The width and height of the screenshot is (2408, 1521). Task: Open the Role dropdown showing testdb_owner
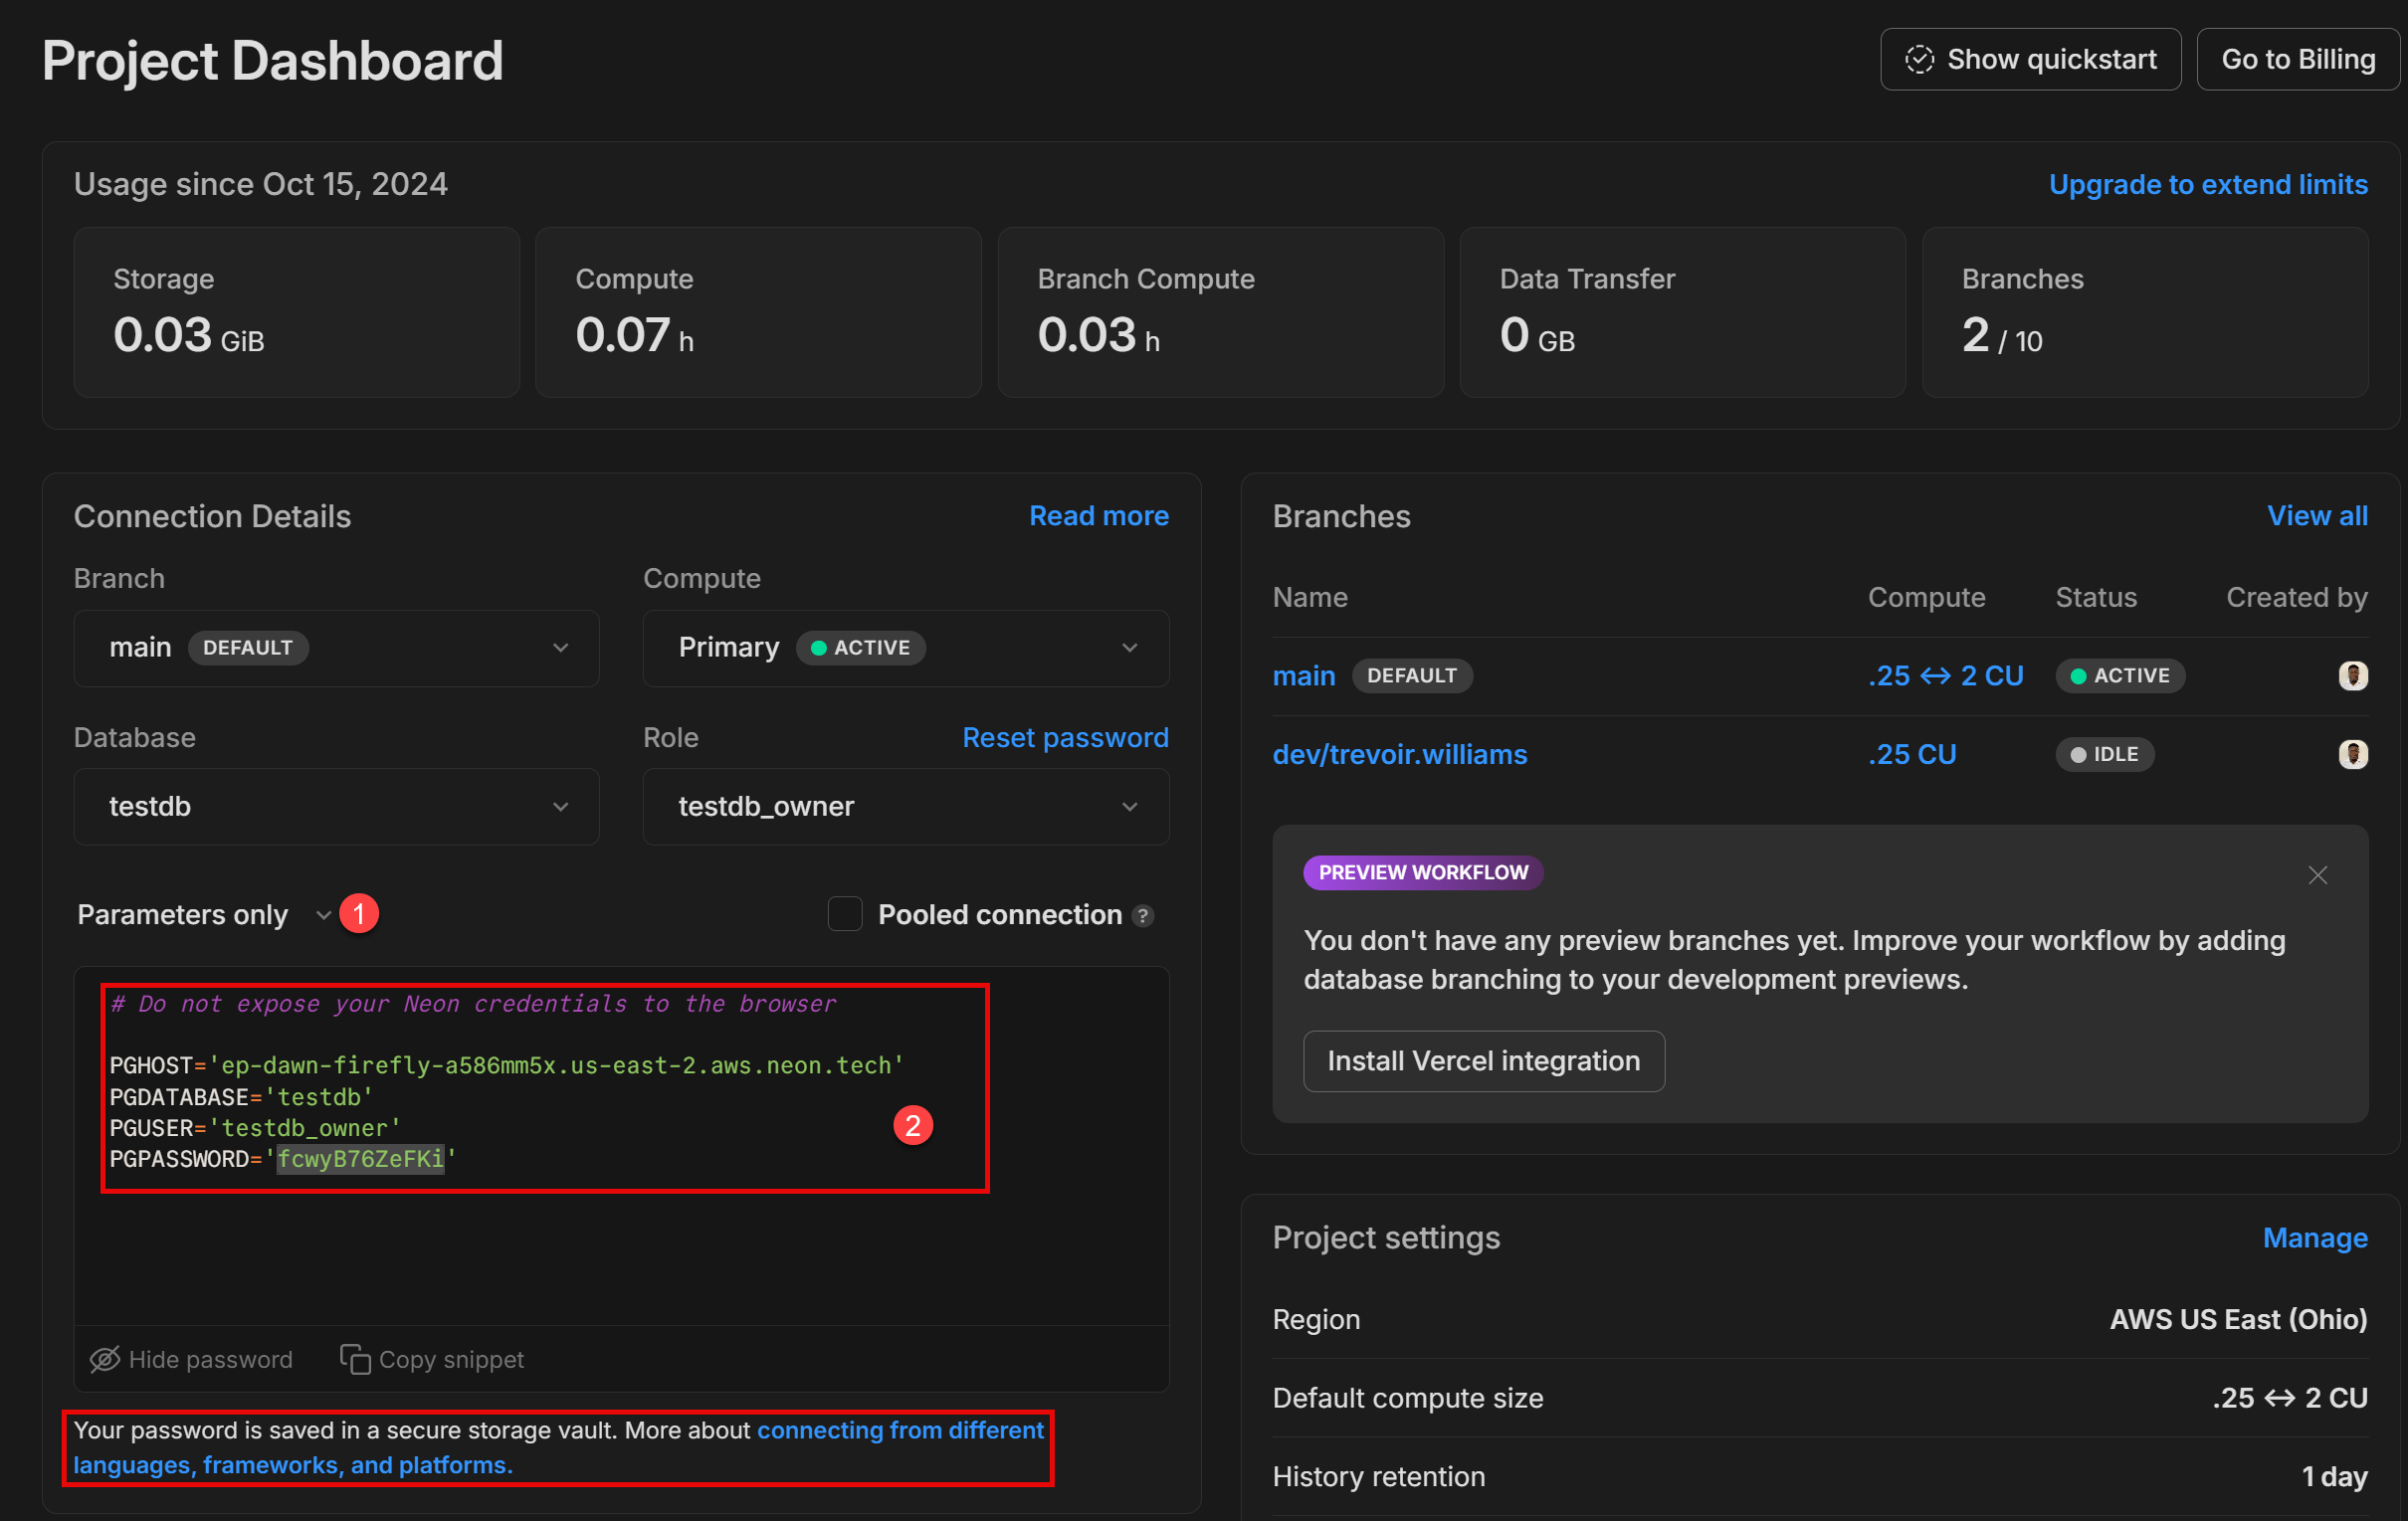pos(905,807)
